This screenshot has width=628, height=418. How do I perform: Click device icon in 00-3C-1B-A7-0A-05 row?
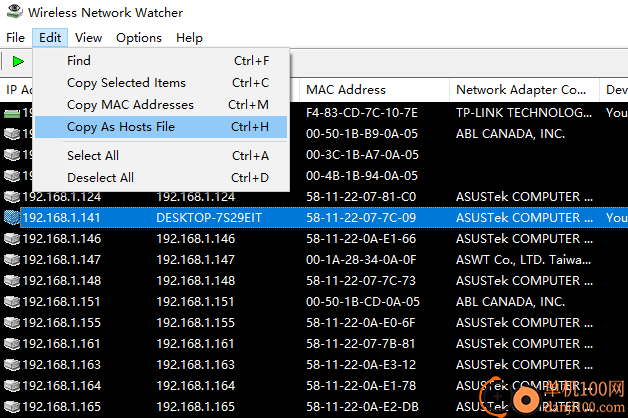point(12,155)
